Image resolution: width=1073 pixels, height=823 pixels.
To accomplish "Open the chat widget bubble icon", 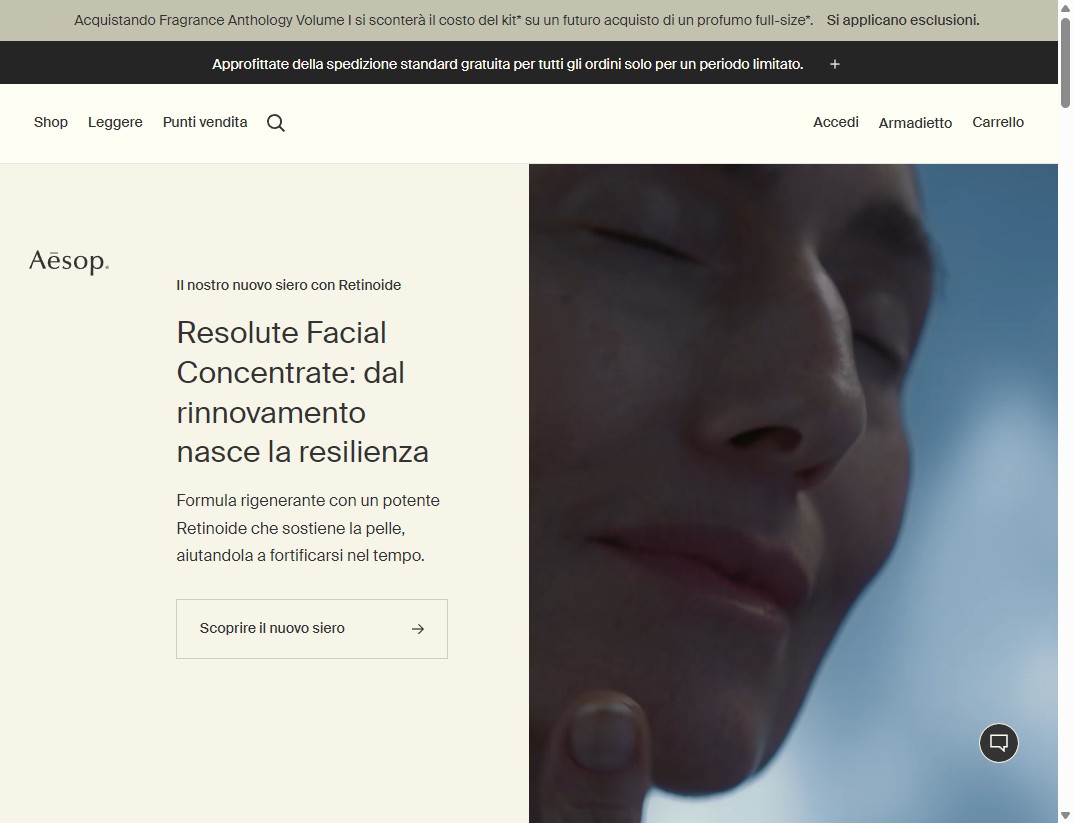I will pos(998,743).
